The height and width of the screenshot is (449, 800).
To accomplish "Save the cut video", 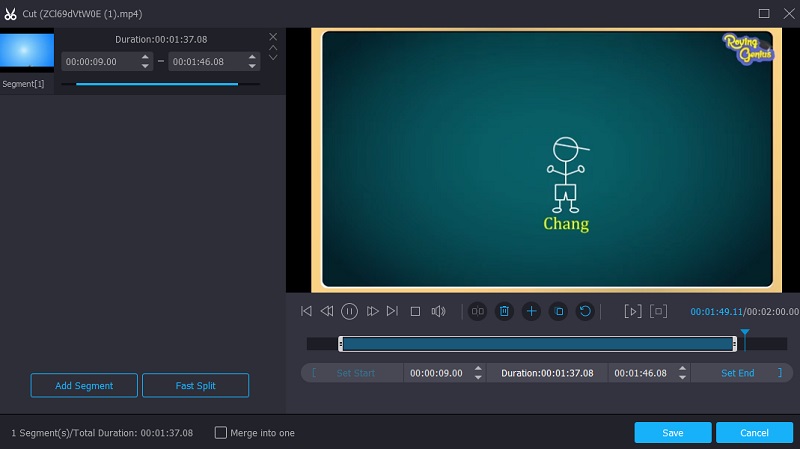I will [672, 433].
